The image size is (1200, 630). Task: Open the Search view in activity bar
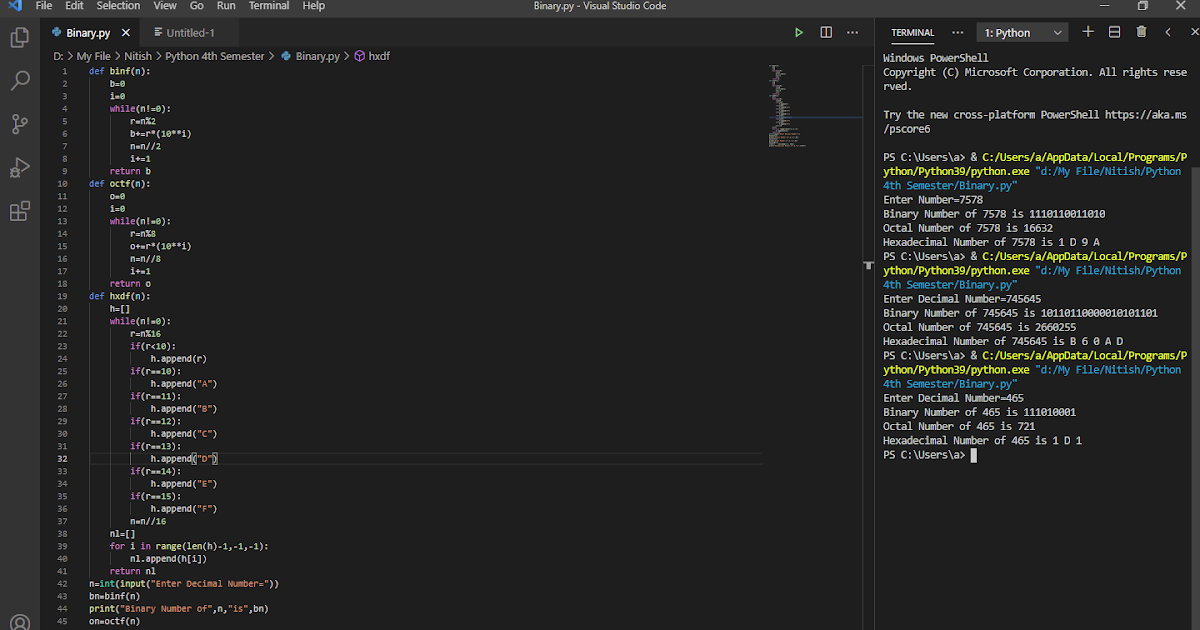point(19,81)
